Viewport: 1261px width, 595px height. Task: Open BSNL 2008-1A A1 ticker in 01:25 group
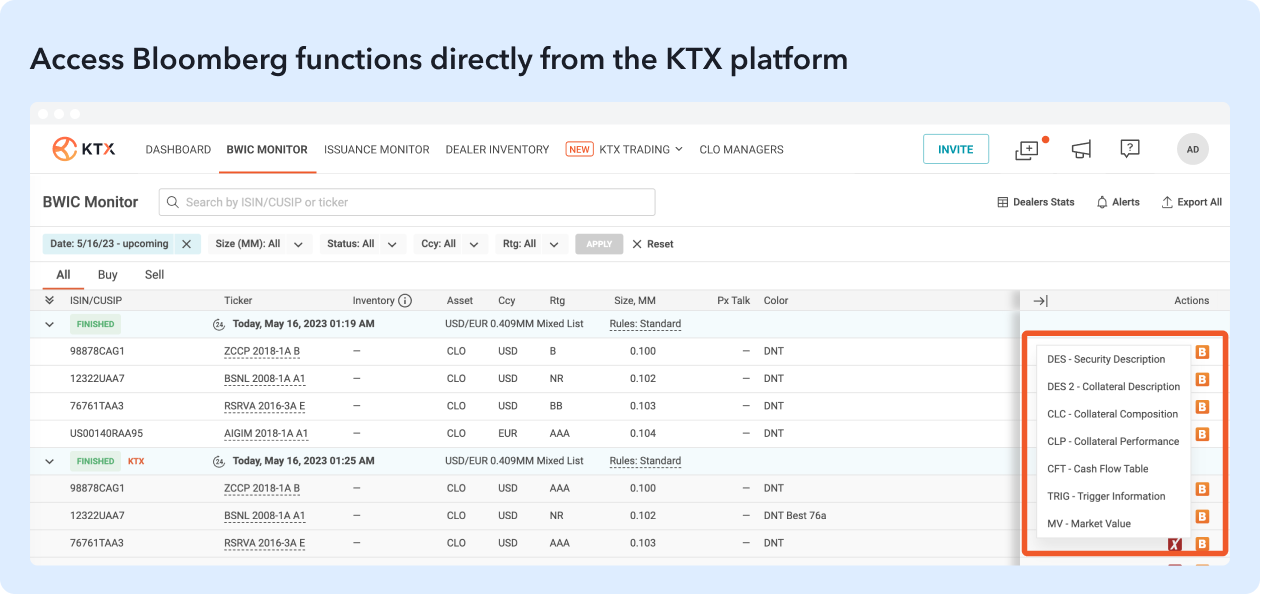pos(264,516)
